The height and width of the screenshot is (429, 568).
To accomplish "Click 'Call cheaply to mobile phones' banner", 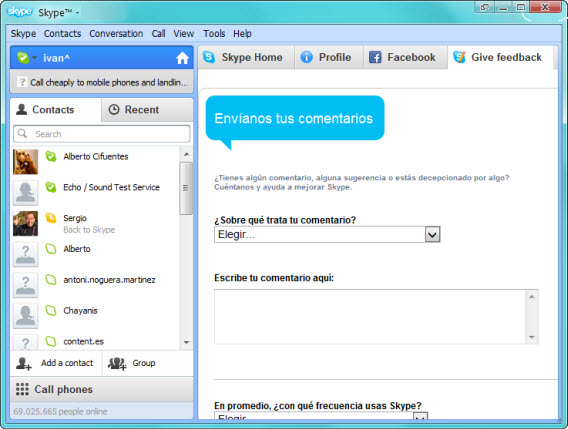I will tap(102, 83).
